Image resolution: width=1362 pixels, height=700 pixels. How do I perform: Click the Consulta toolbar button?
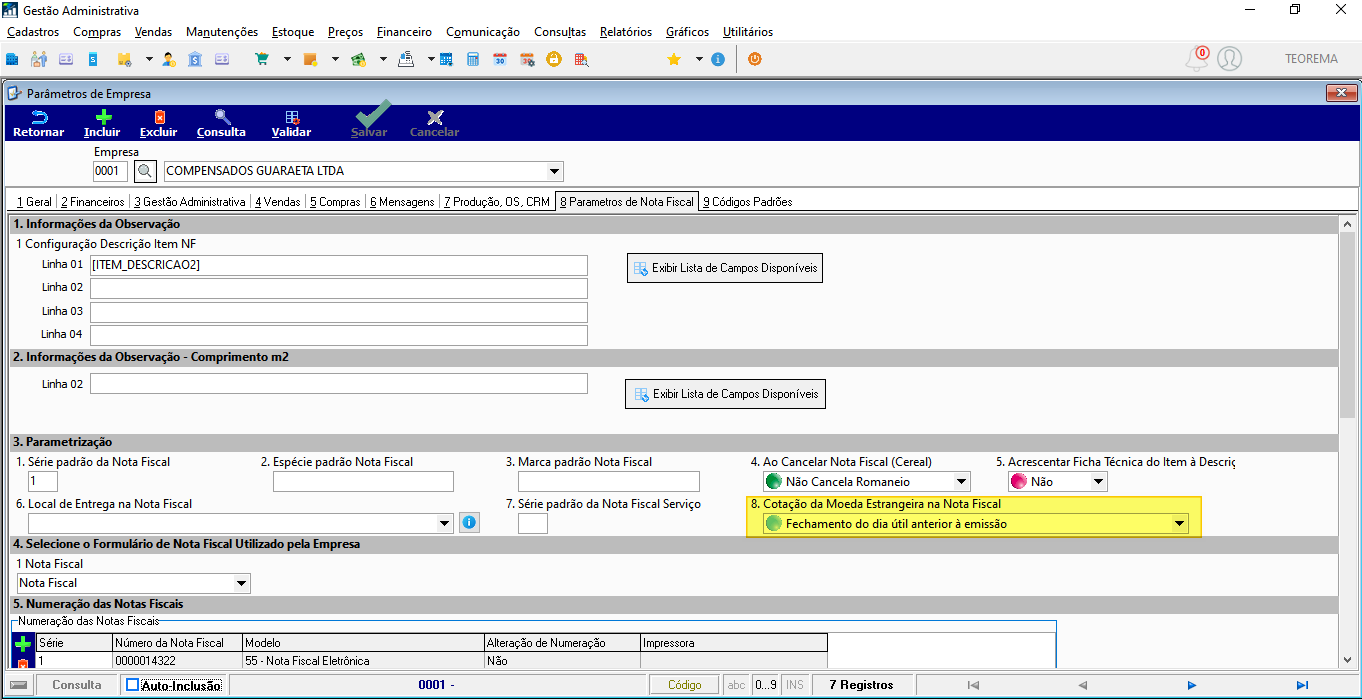221,124
